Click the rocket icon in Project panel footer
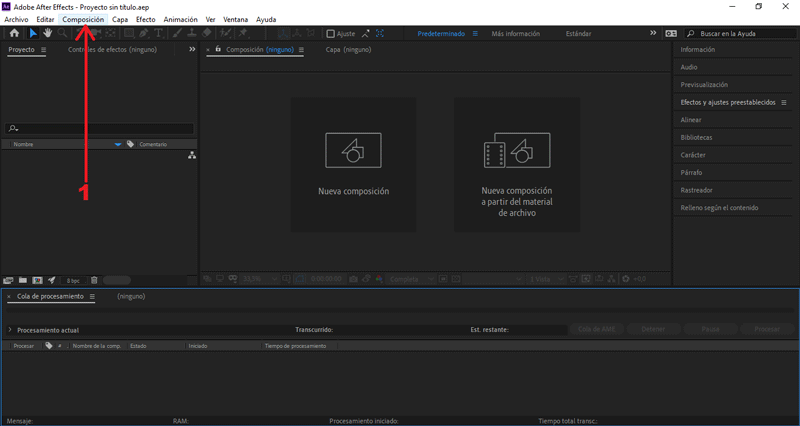 coord(52,280)
